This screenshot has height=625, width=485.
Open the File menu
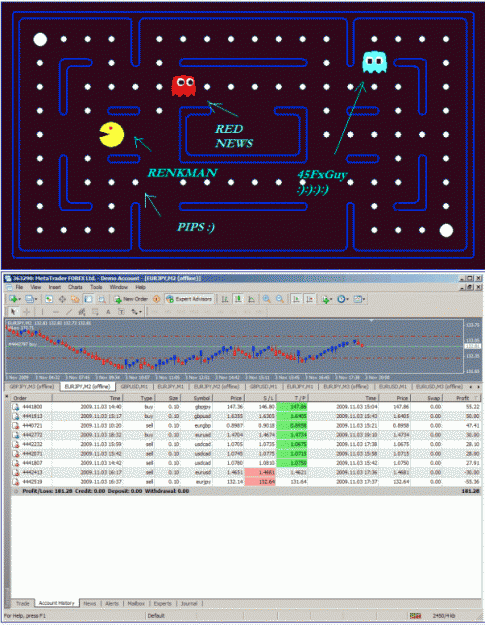(19, 287)
